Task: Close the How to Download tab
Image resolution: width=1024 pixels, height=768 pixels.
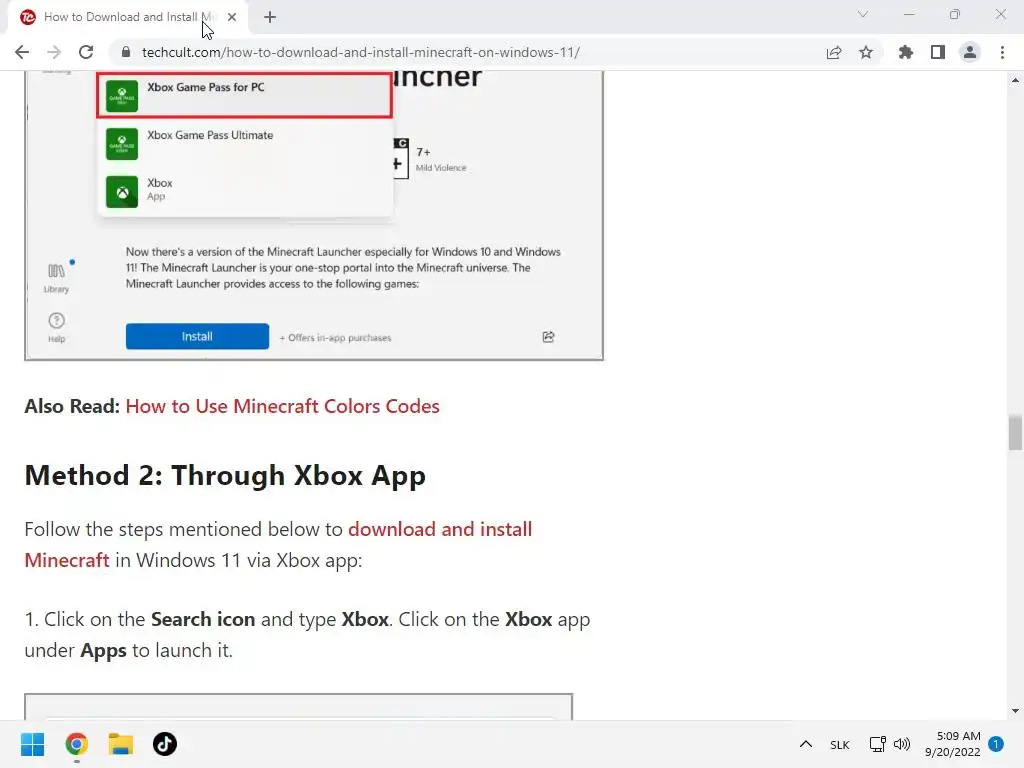Action: point(232,17)
